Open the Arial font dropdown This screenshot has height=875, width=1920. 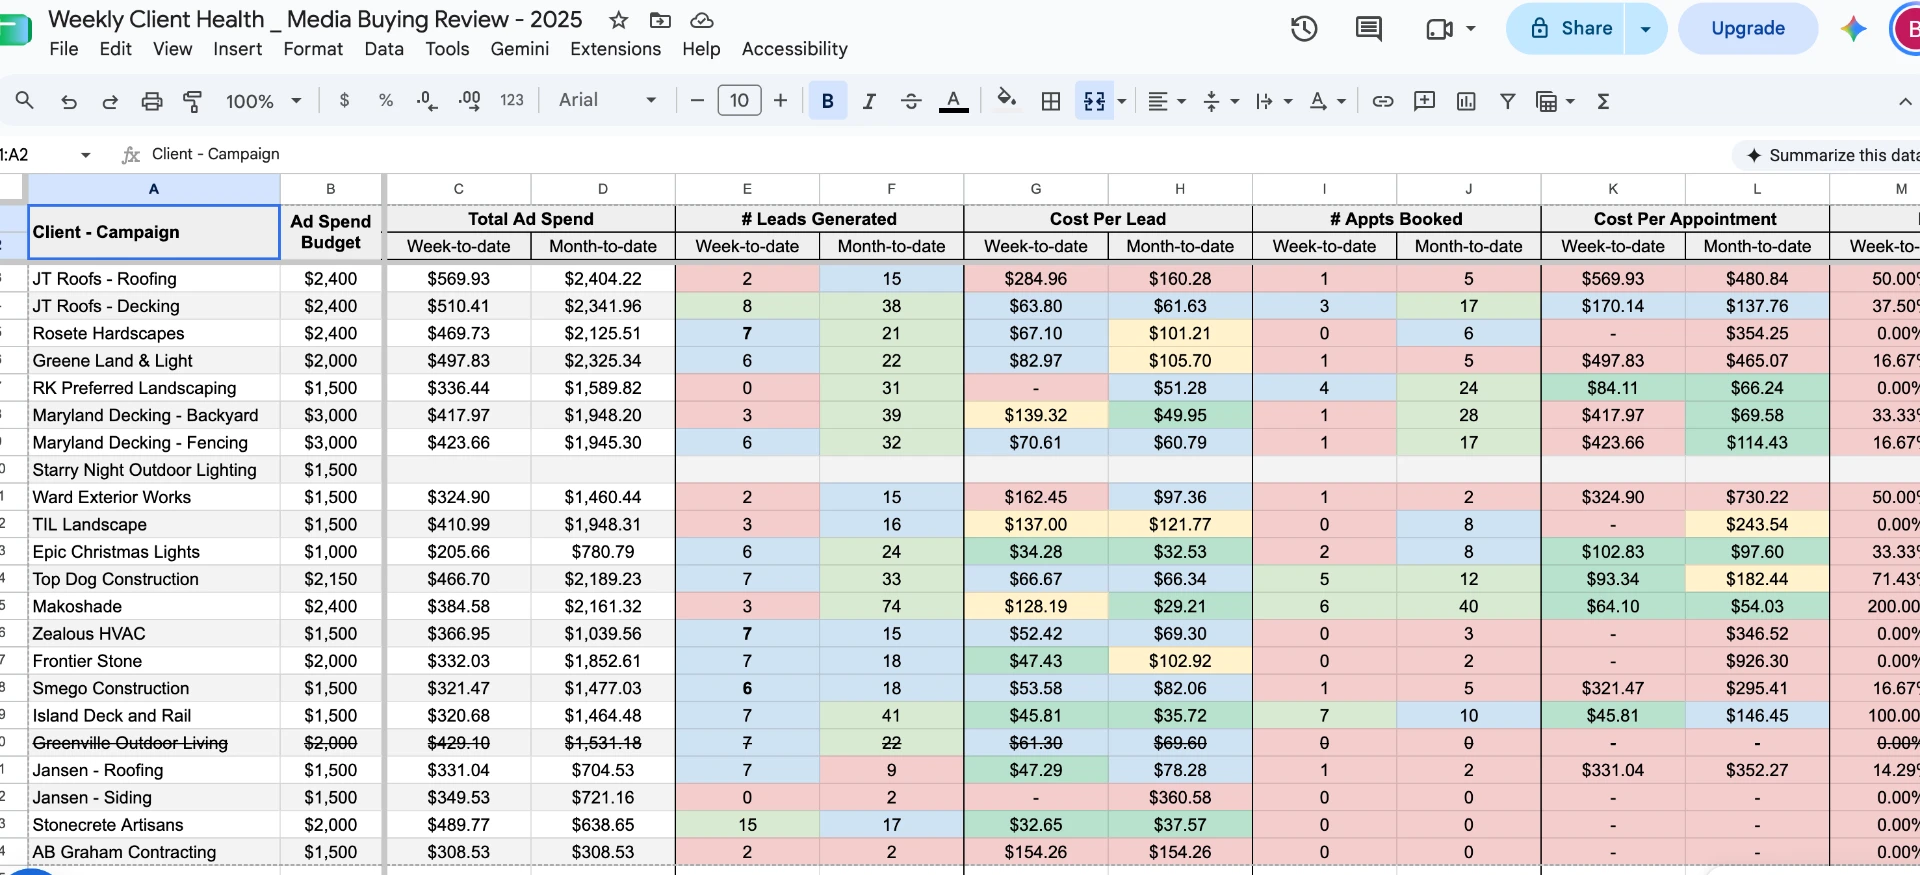pyautogui.click(x=607, y=100)
